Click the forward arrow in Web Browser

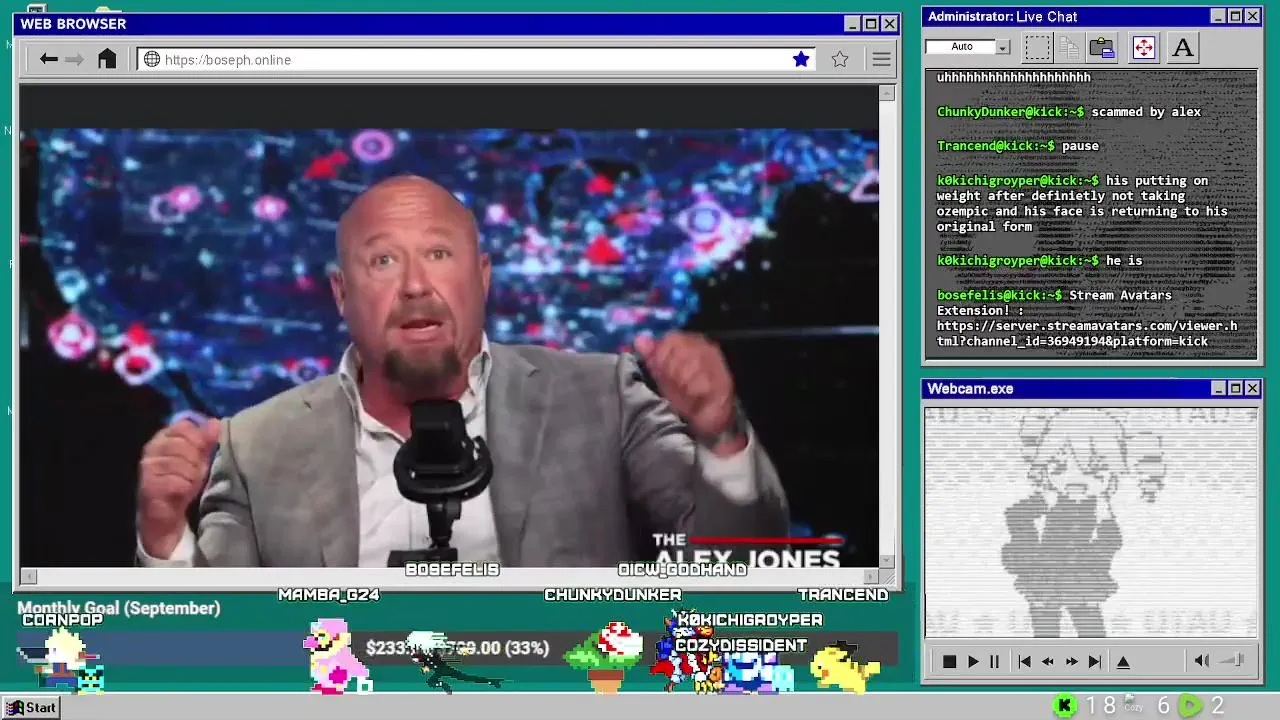coord(74,59)
